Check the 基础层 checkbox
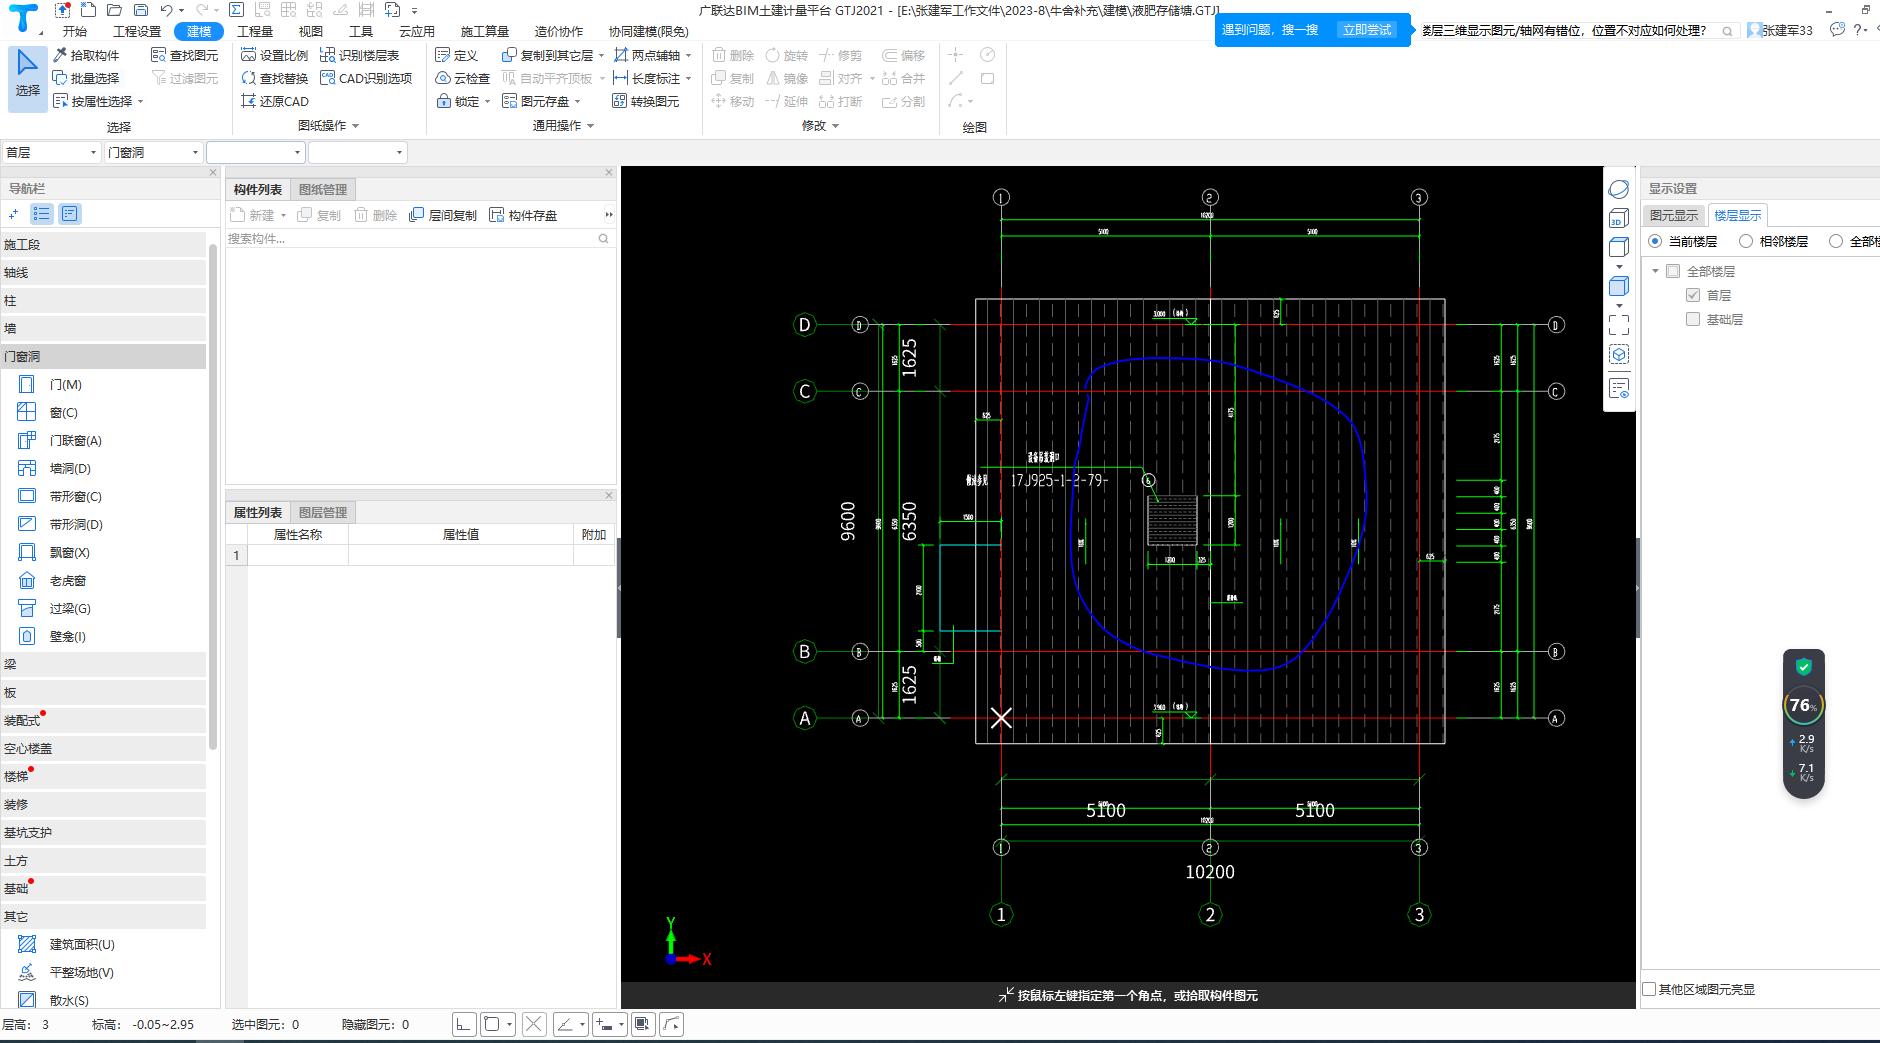 coord(1693,319)
